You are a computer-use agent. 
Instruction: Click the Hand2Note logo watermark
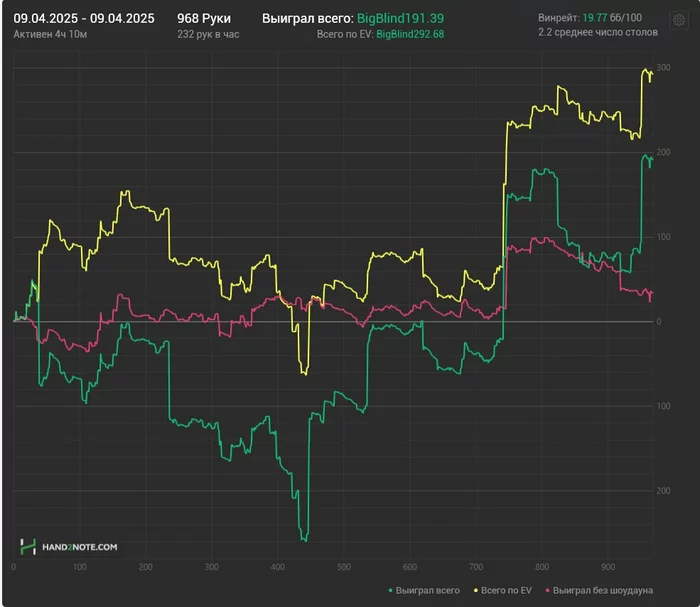click(x=69, y=546)
